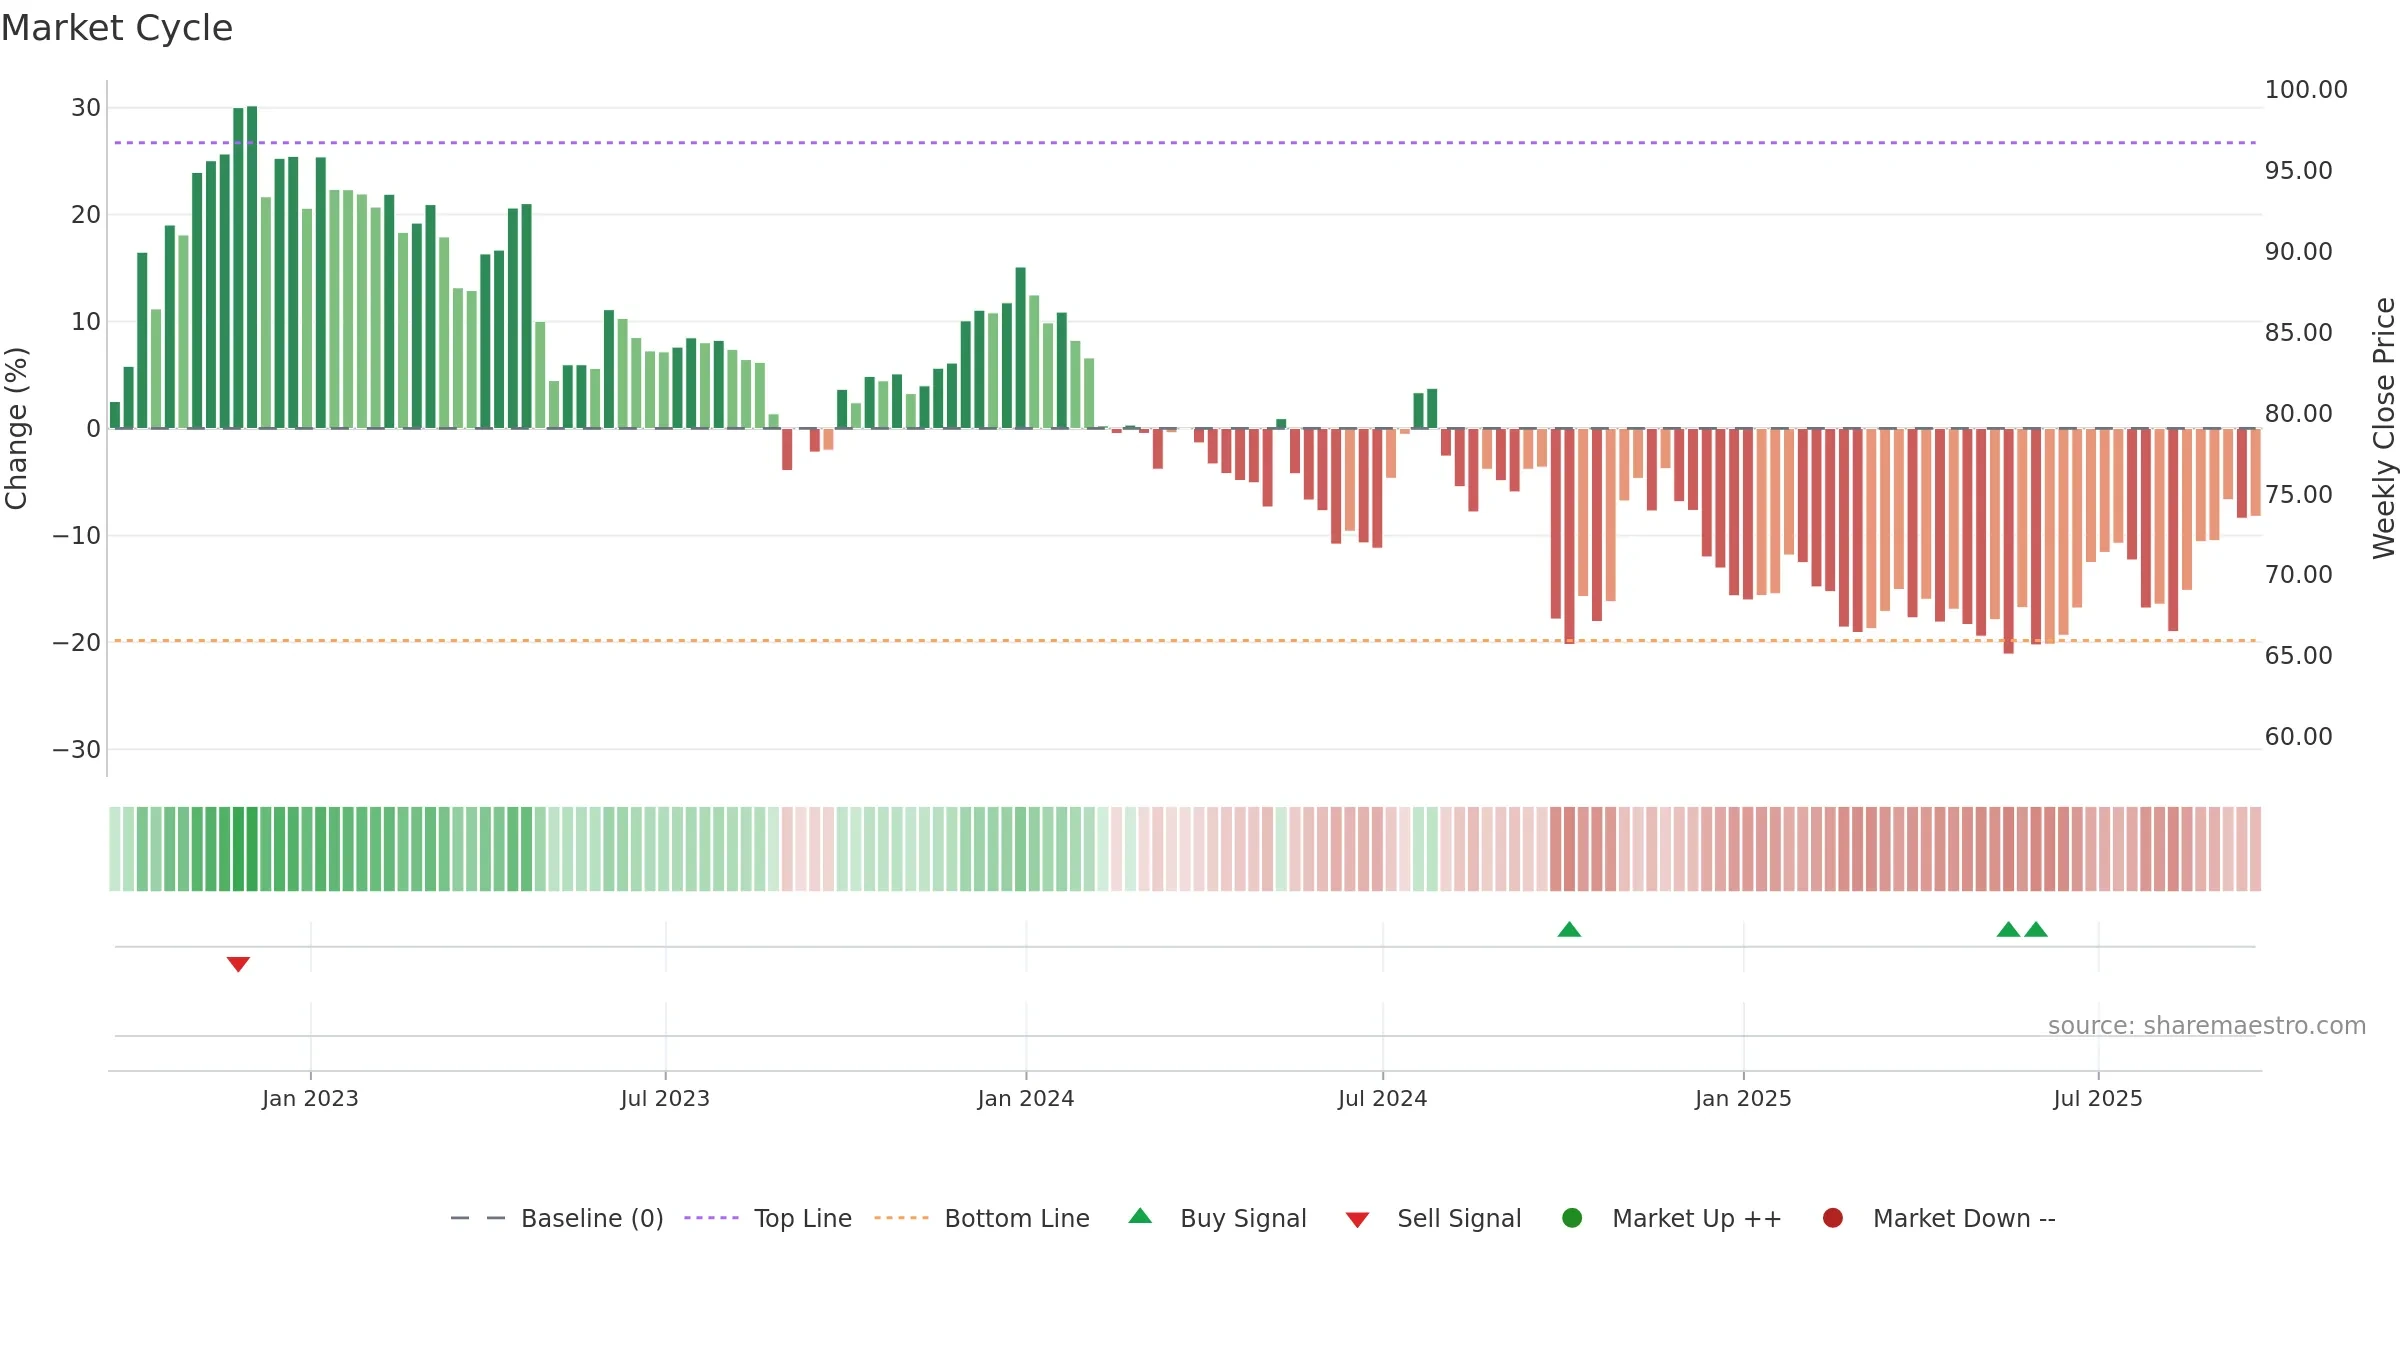Toggle the Buy Signal legend entry

tap(1217, 1218)
